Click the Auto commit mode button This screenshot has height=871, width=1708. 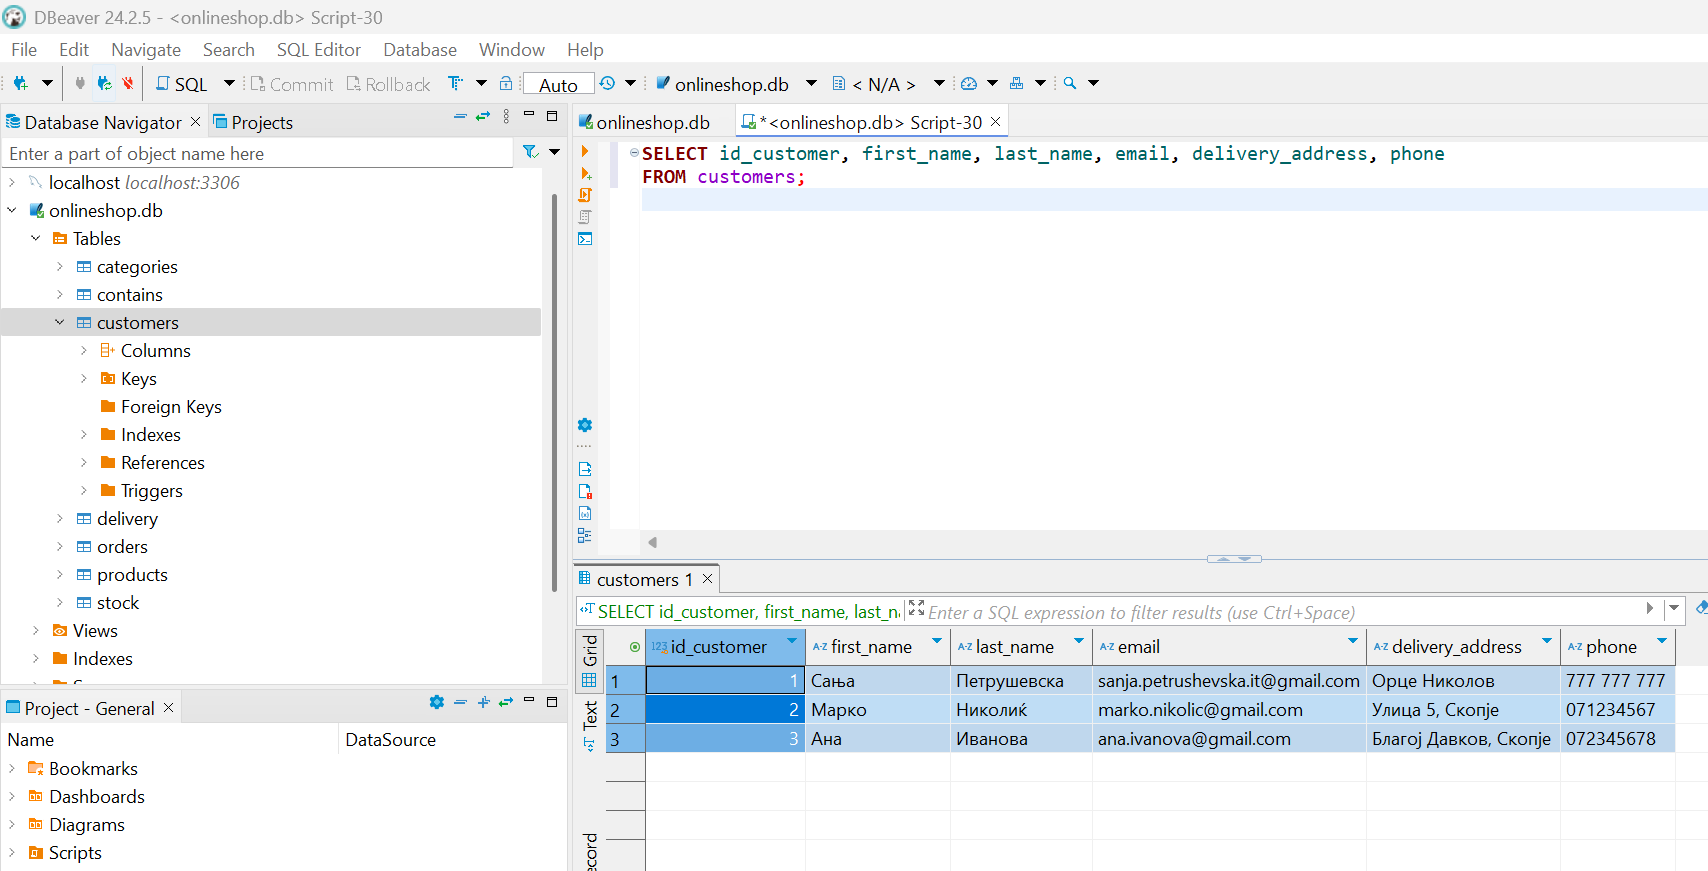coord(558,85)
